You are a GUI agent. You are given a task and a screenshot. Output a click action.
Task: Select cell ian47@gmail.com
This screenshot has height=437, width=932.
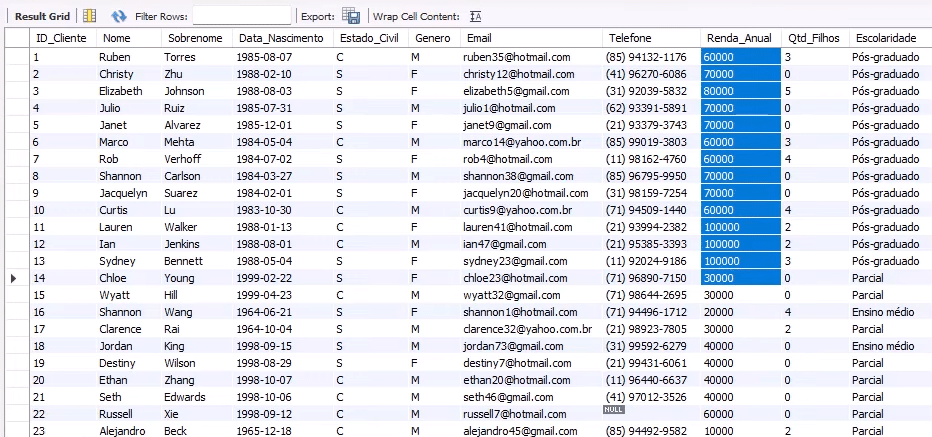pyautogui.click(x=505, y=244)
